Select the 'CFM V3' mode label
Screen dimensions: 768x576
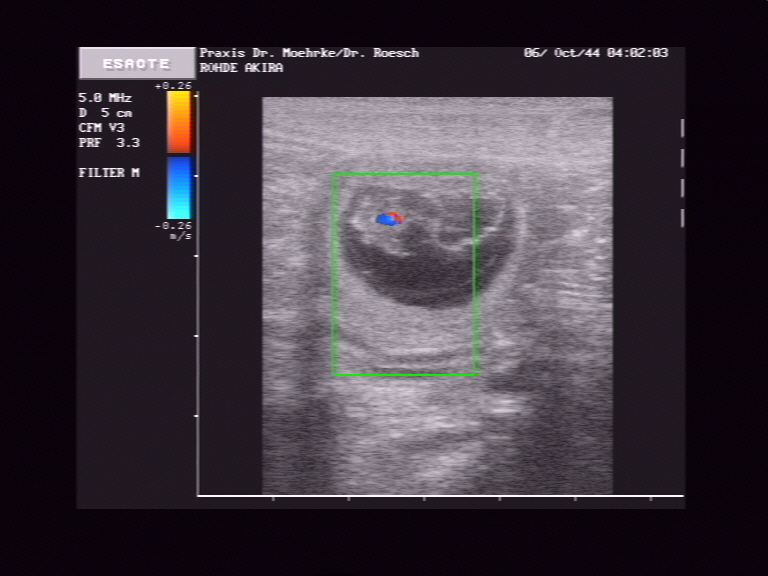click(x=102, y=128)
